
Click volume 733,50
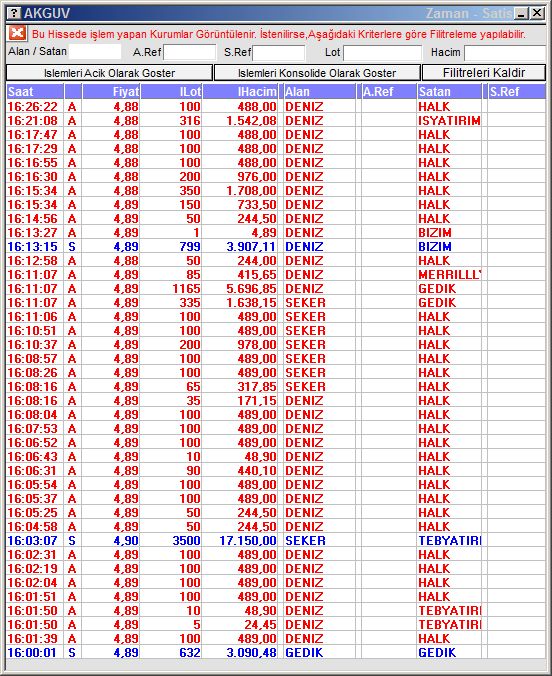pyautogui.click(x=257, y=205)
